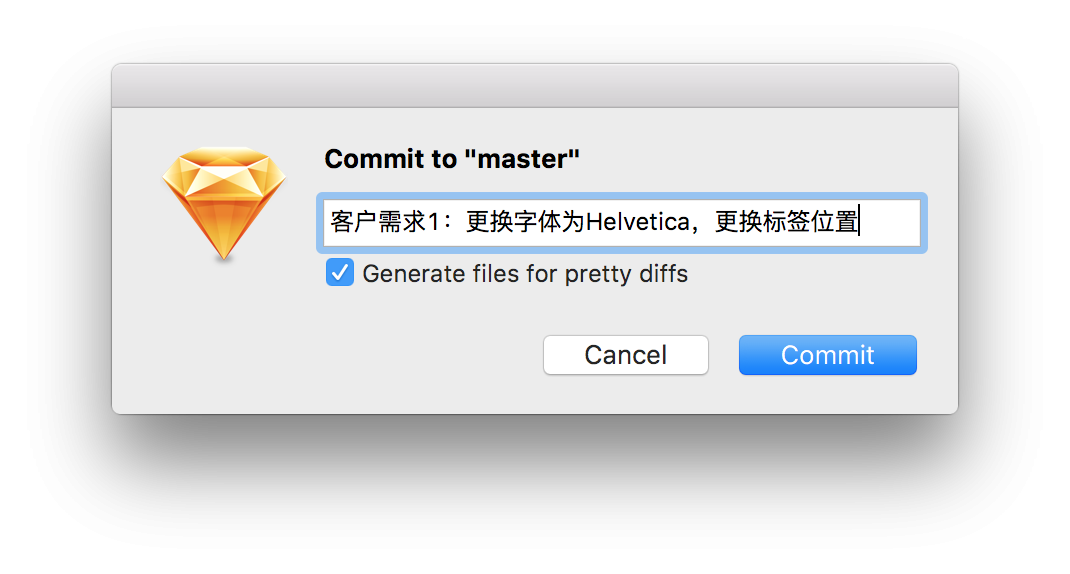This screenshot has height=574, width=1070.
Task: Click the Sketch diamond app icon
Action: click(224, 203)
